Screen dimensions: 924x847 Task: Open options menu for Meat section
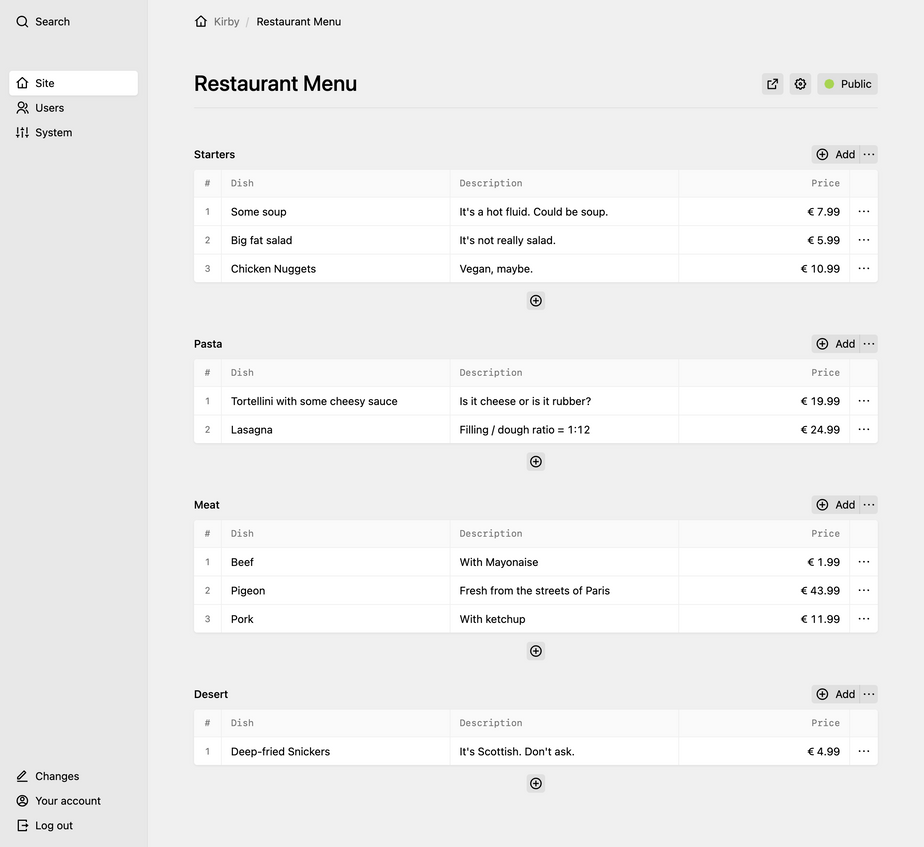[x=869, y=505]
